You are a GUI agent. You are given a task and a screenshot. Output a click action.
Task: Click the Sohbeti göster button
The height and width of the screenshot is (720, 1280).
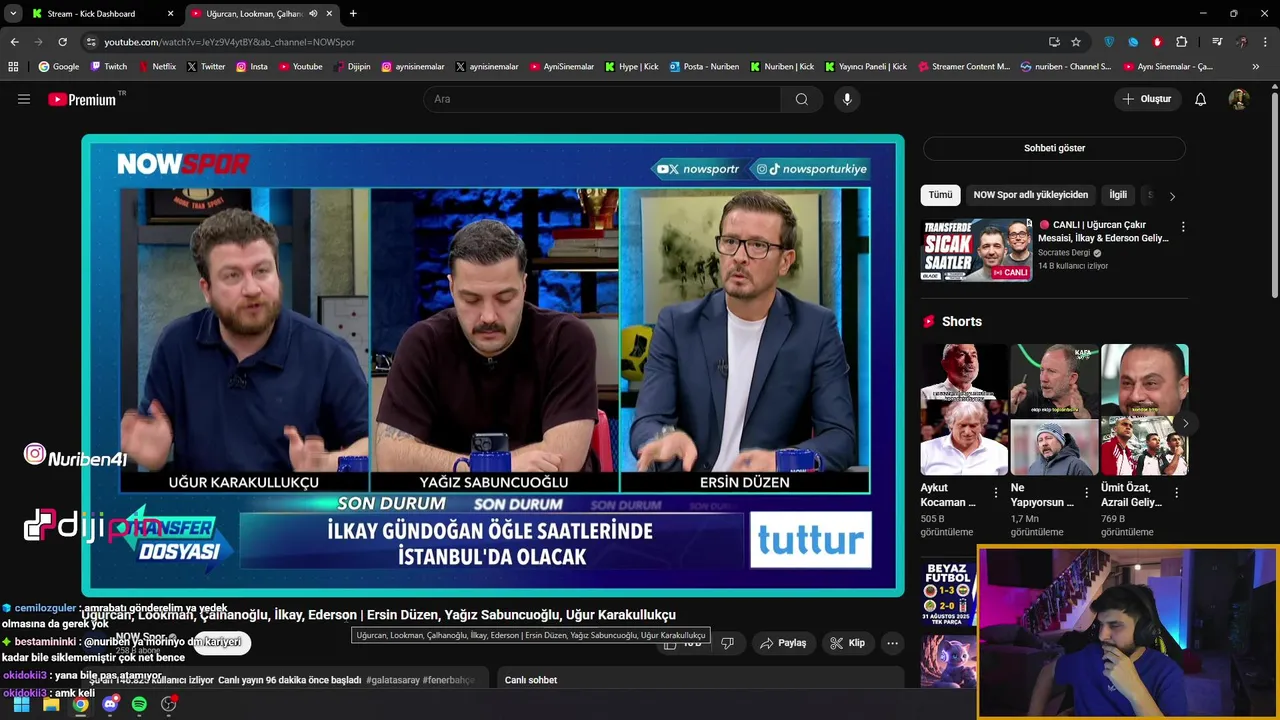click(1054, 148)
